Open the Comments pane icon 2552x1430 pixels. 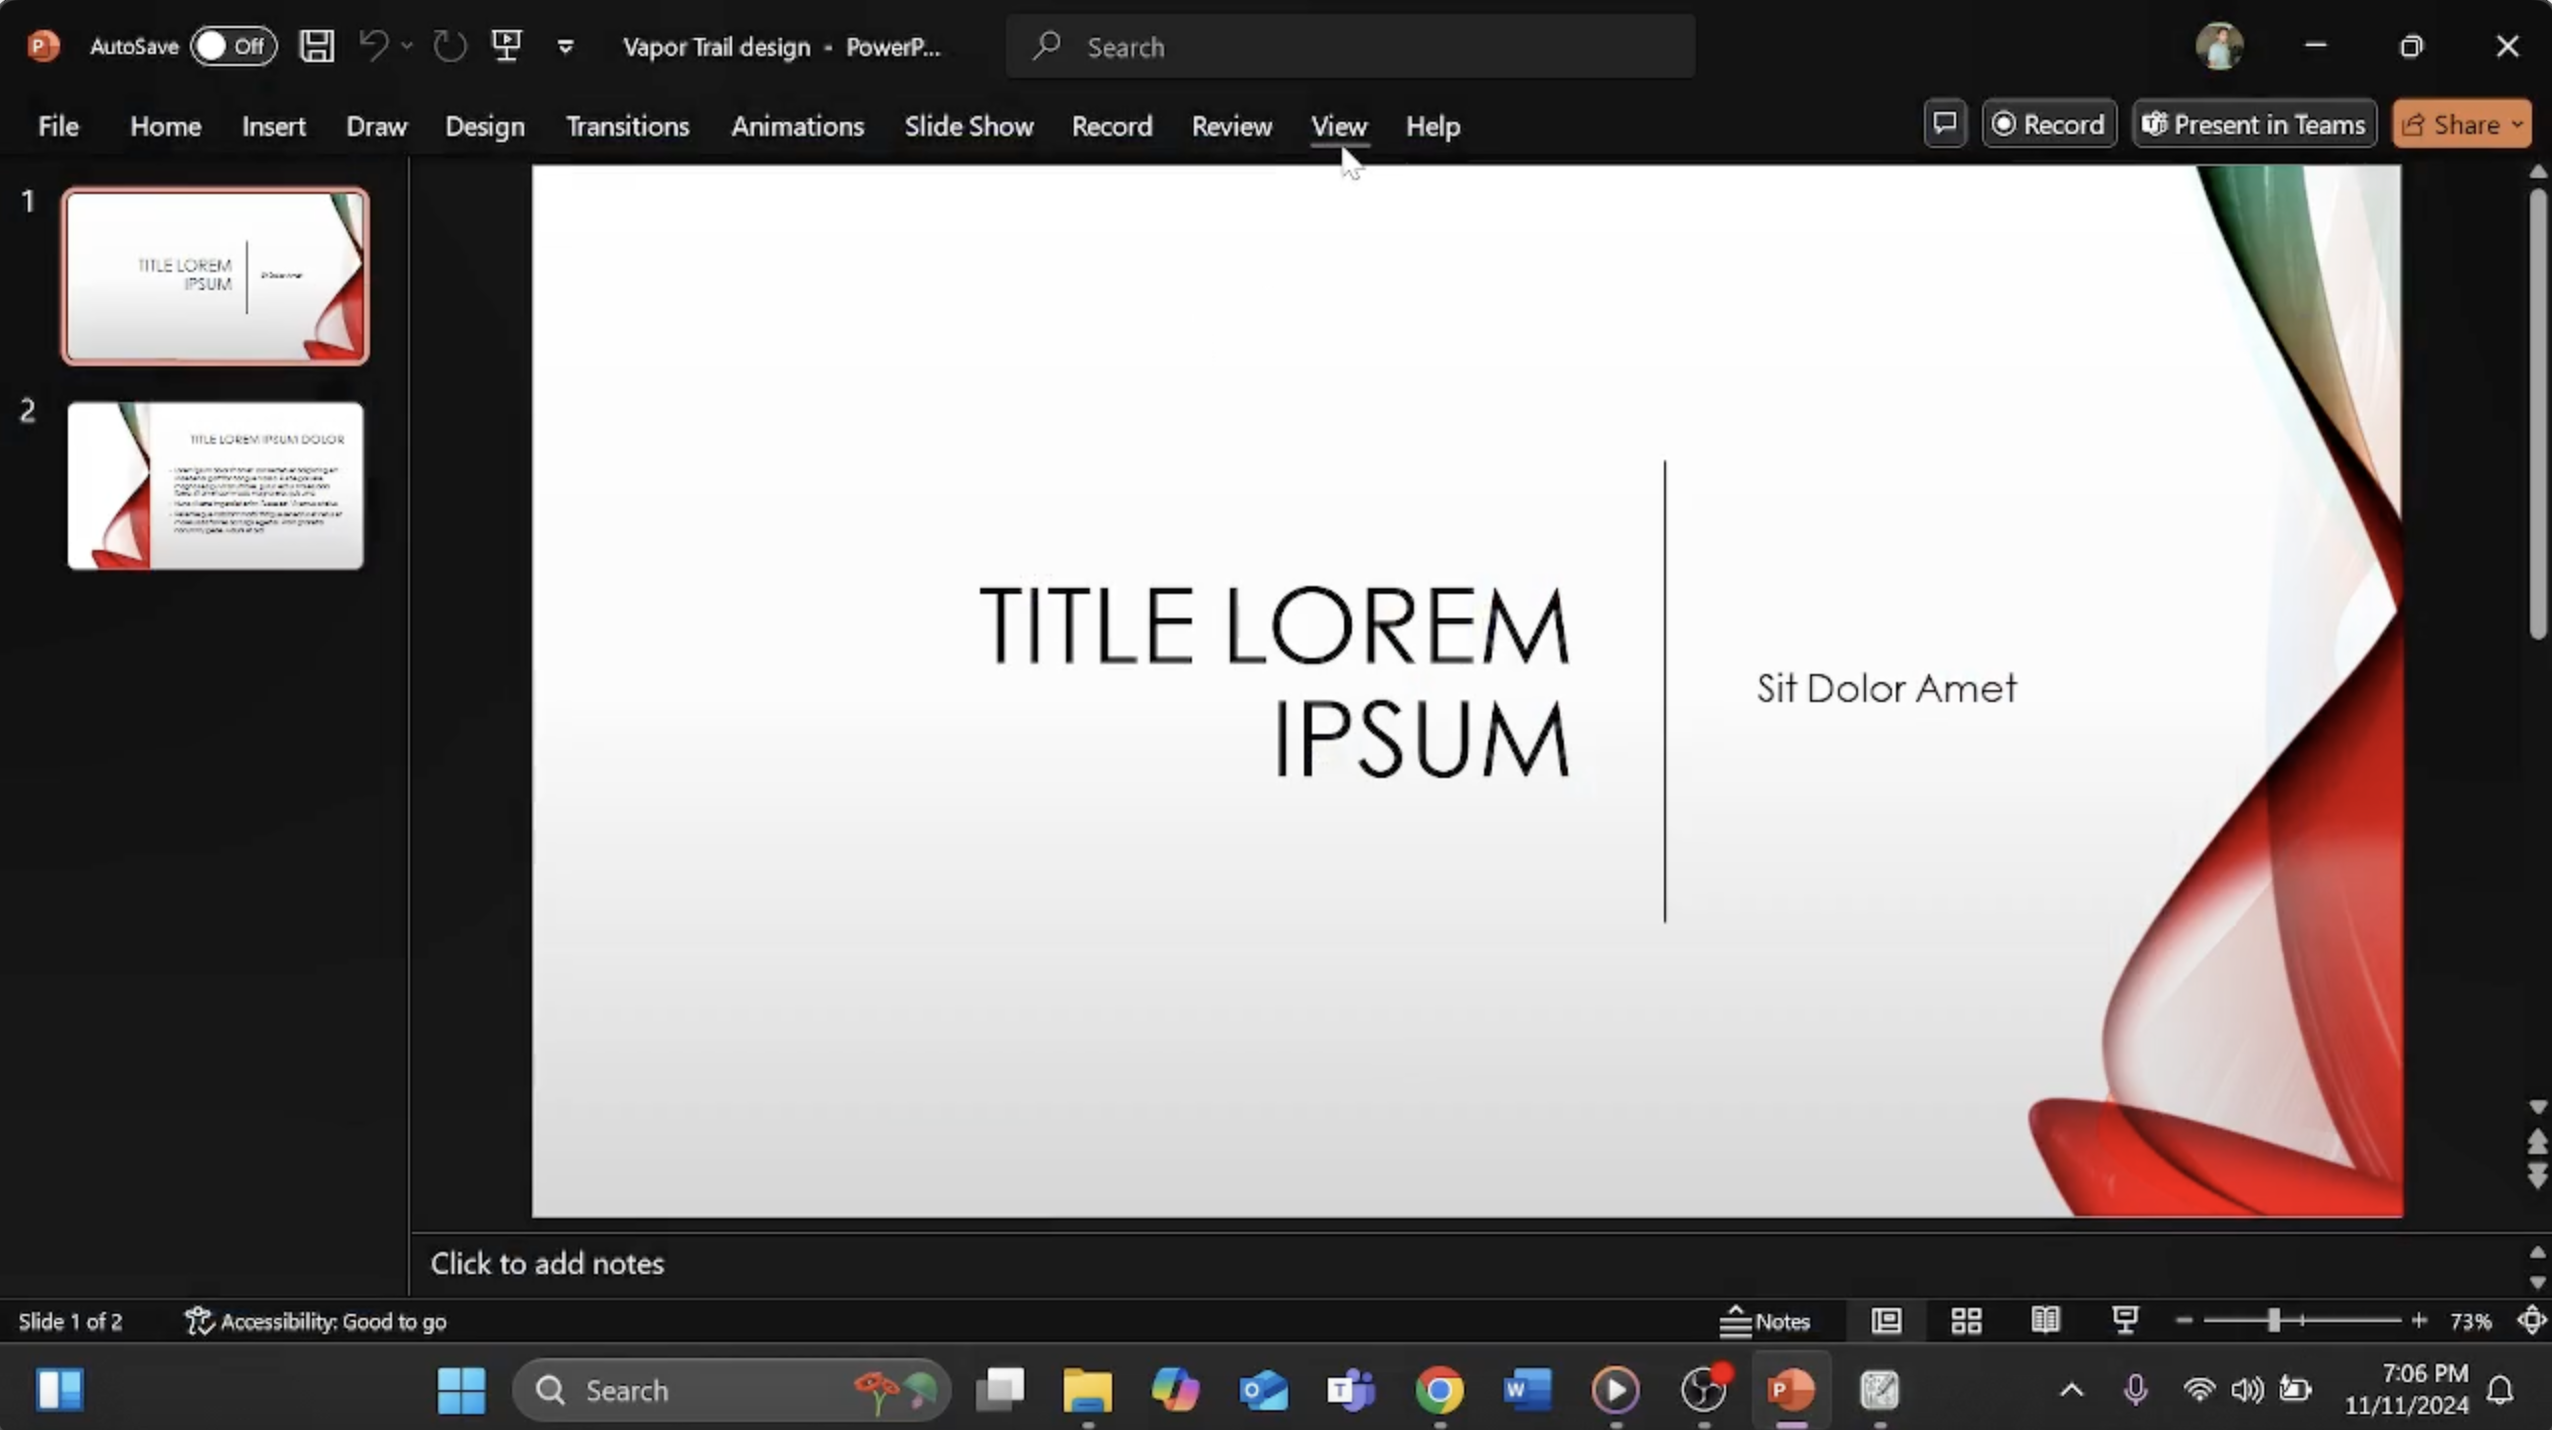1945,124
